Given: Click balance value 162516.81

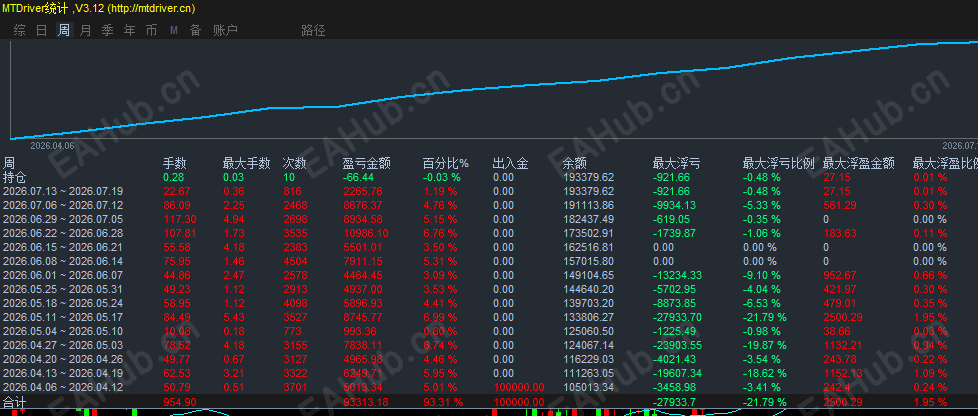Looking at the screenshot, I should (x=588, y=247).
